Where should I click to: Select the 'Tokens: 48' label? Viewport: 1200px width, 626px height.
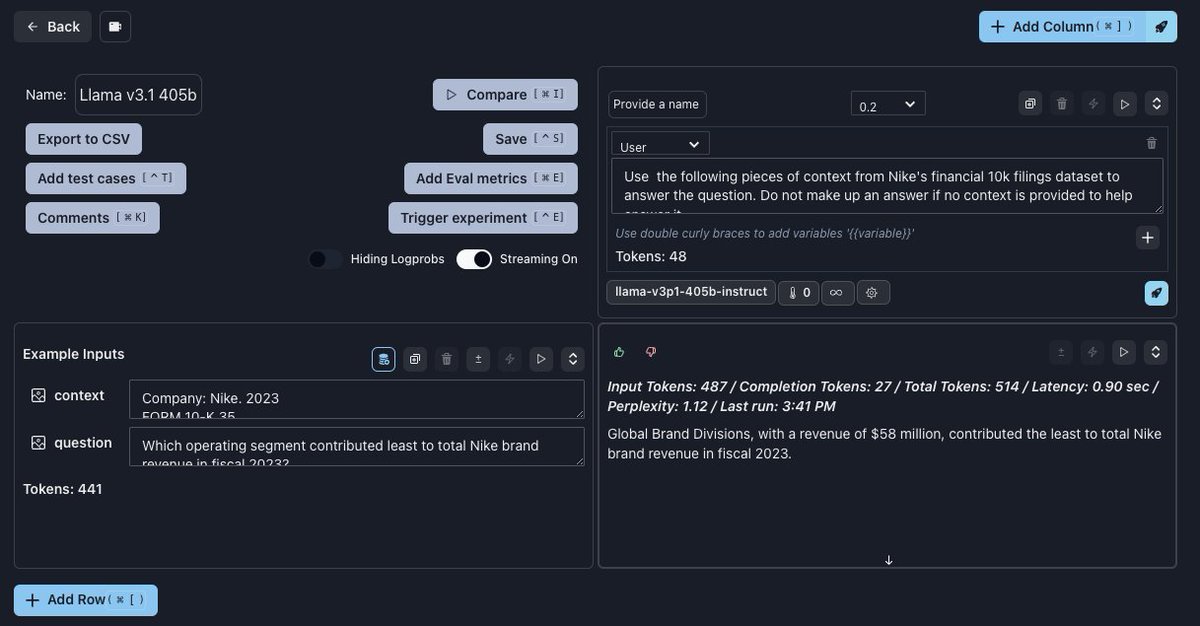pyautogui.click(x=651, y=256)
